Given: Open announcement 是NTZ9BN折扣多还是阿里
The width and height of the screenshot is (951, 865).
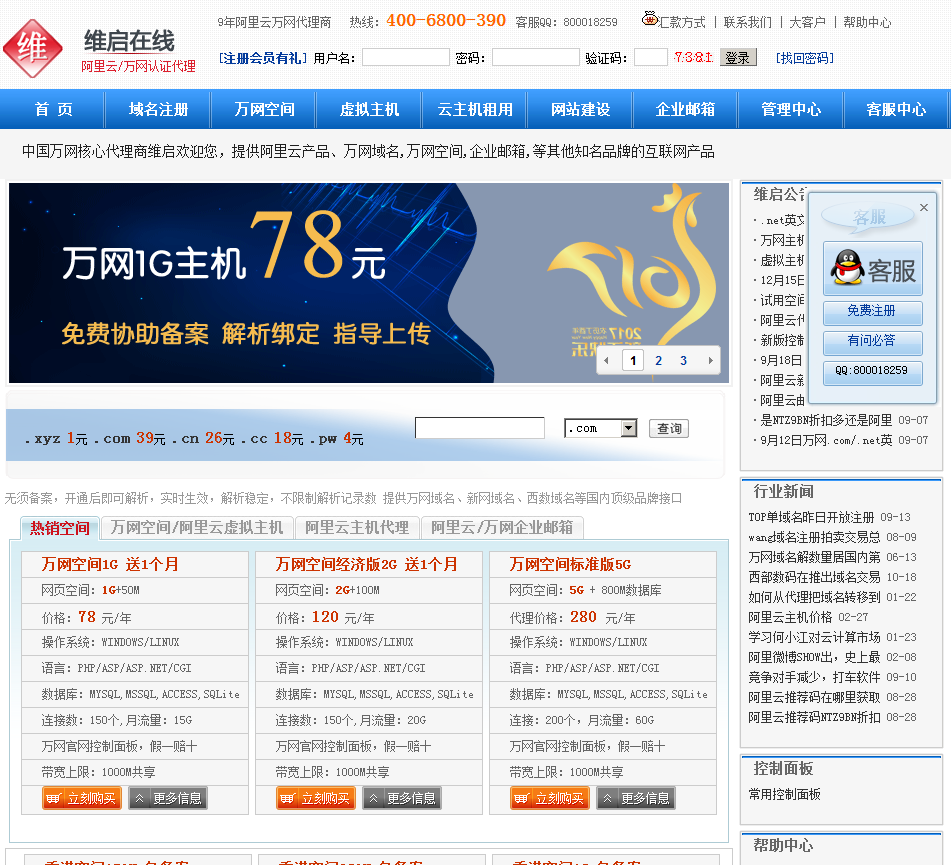Looking at the screenshot, I should [x=826, y=420].
